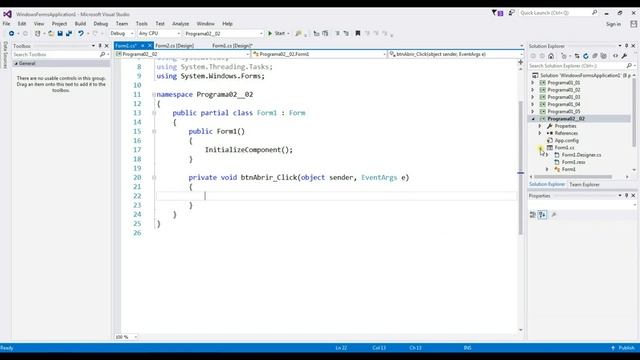Click the Solution Explorer horizontal scrollbar thumb

573,177
